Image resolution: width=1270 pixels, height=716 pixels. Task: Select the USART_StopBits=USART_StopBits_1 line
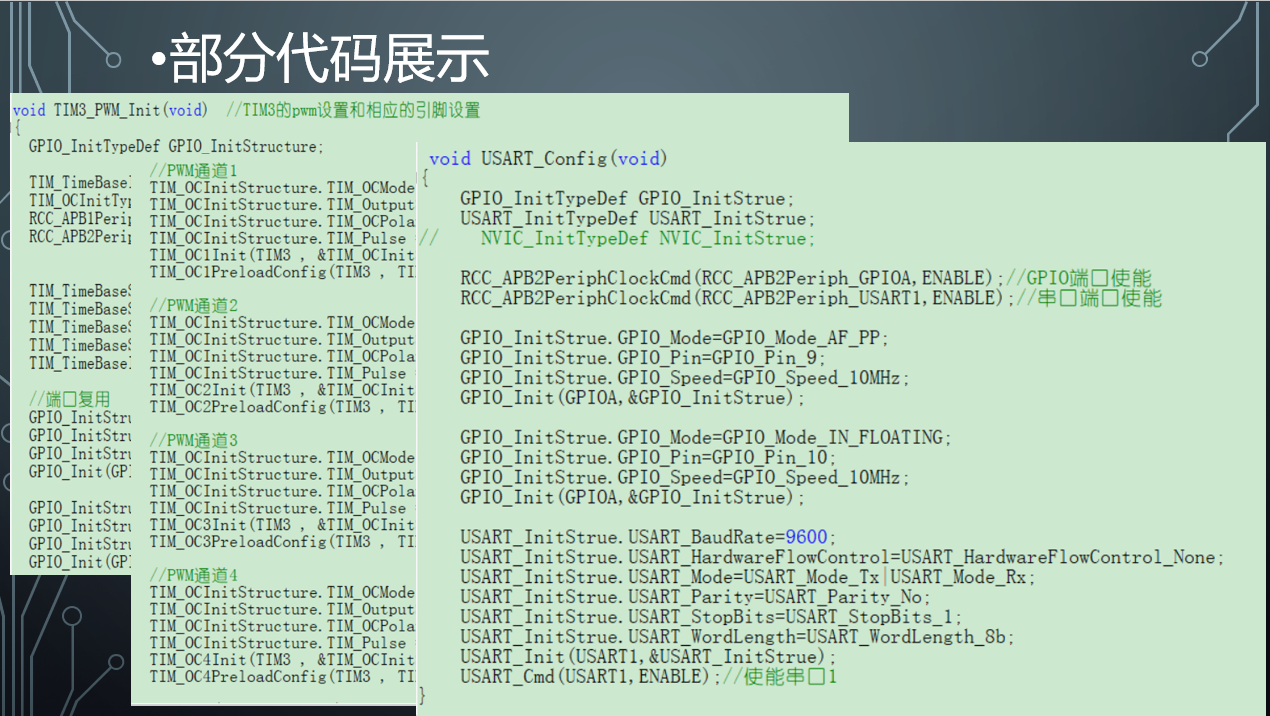[x=711, y=617]
